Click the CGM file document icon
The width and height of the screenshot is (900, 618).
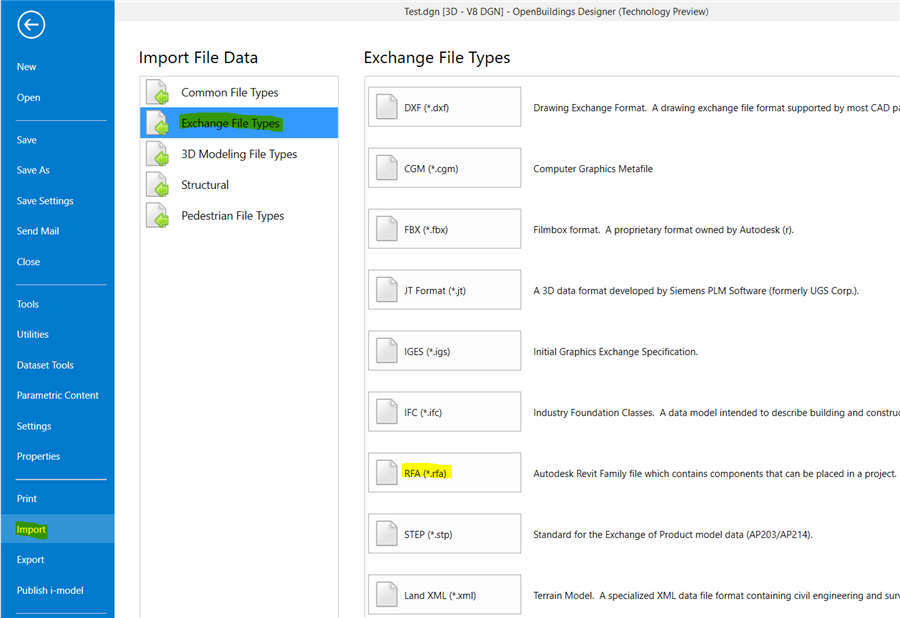pyautogui.click(x=386, y=168)
